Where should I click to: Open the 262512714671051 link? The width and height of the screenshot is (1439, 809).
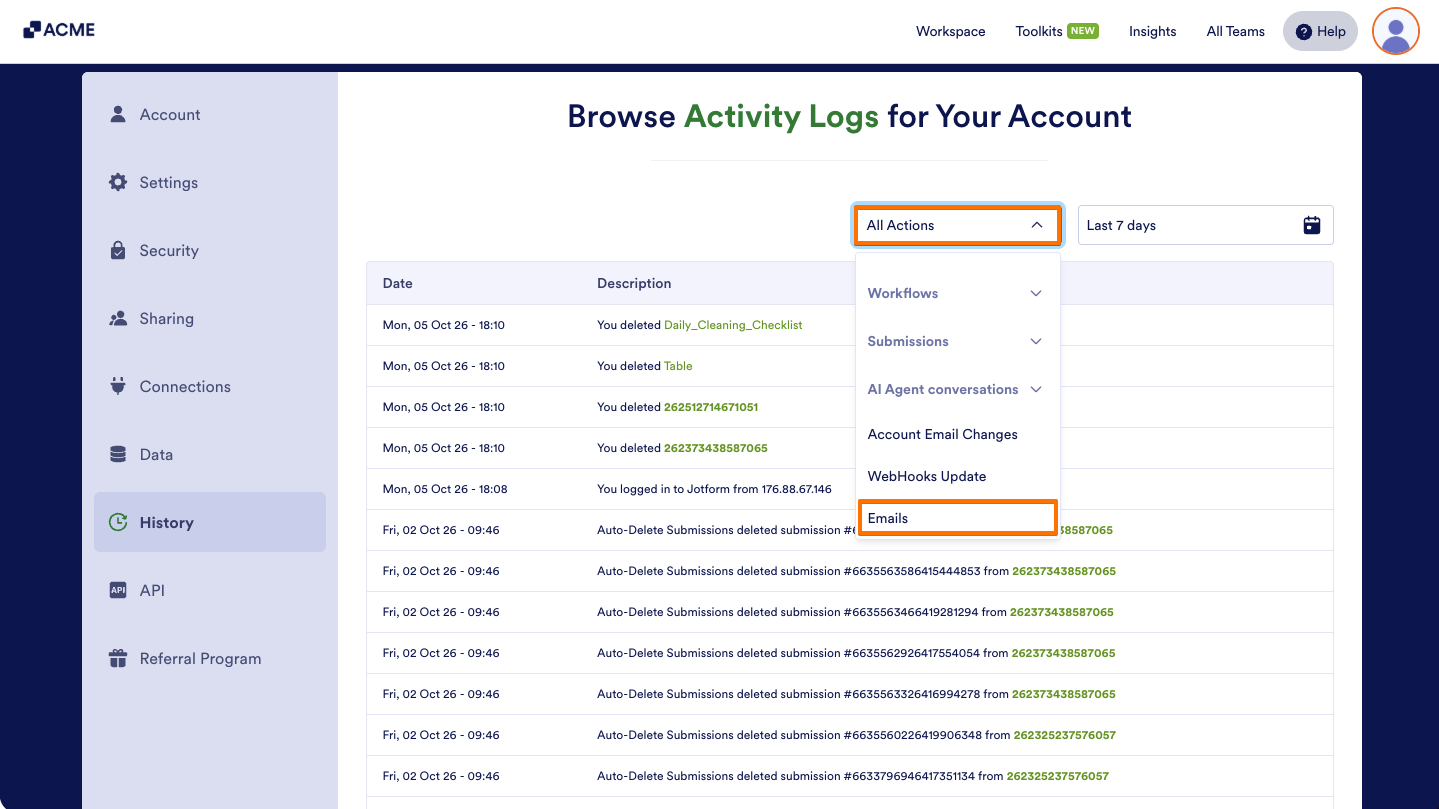pos(711,407)
